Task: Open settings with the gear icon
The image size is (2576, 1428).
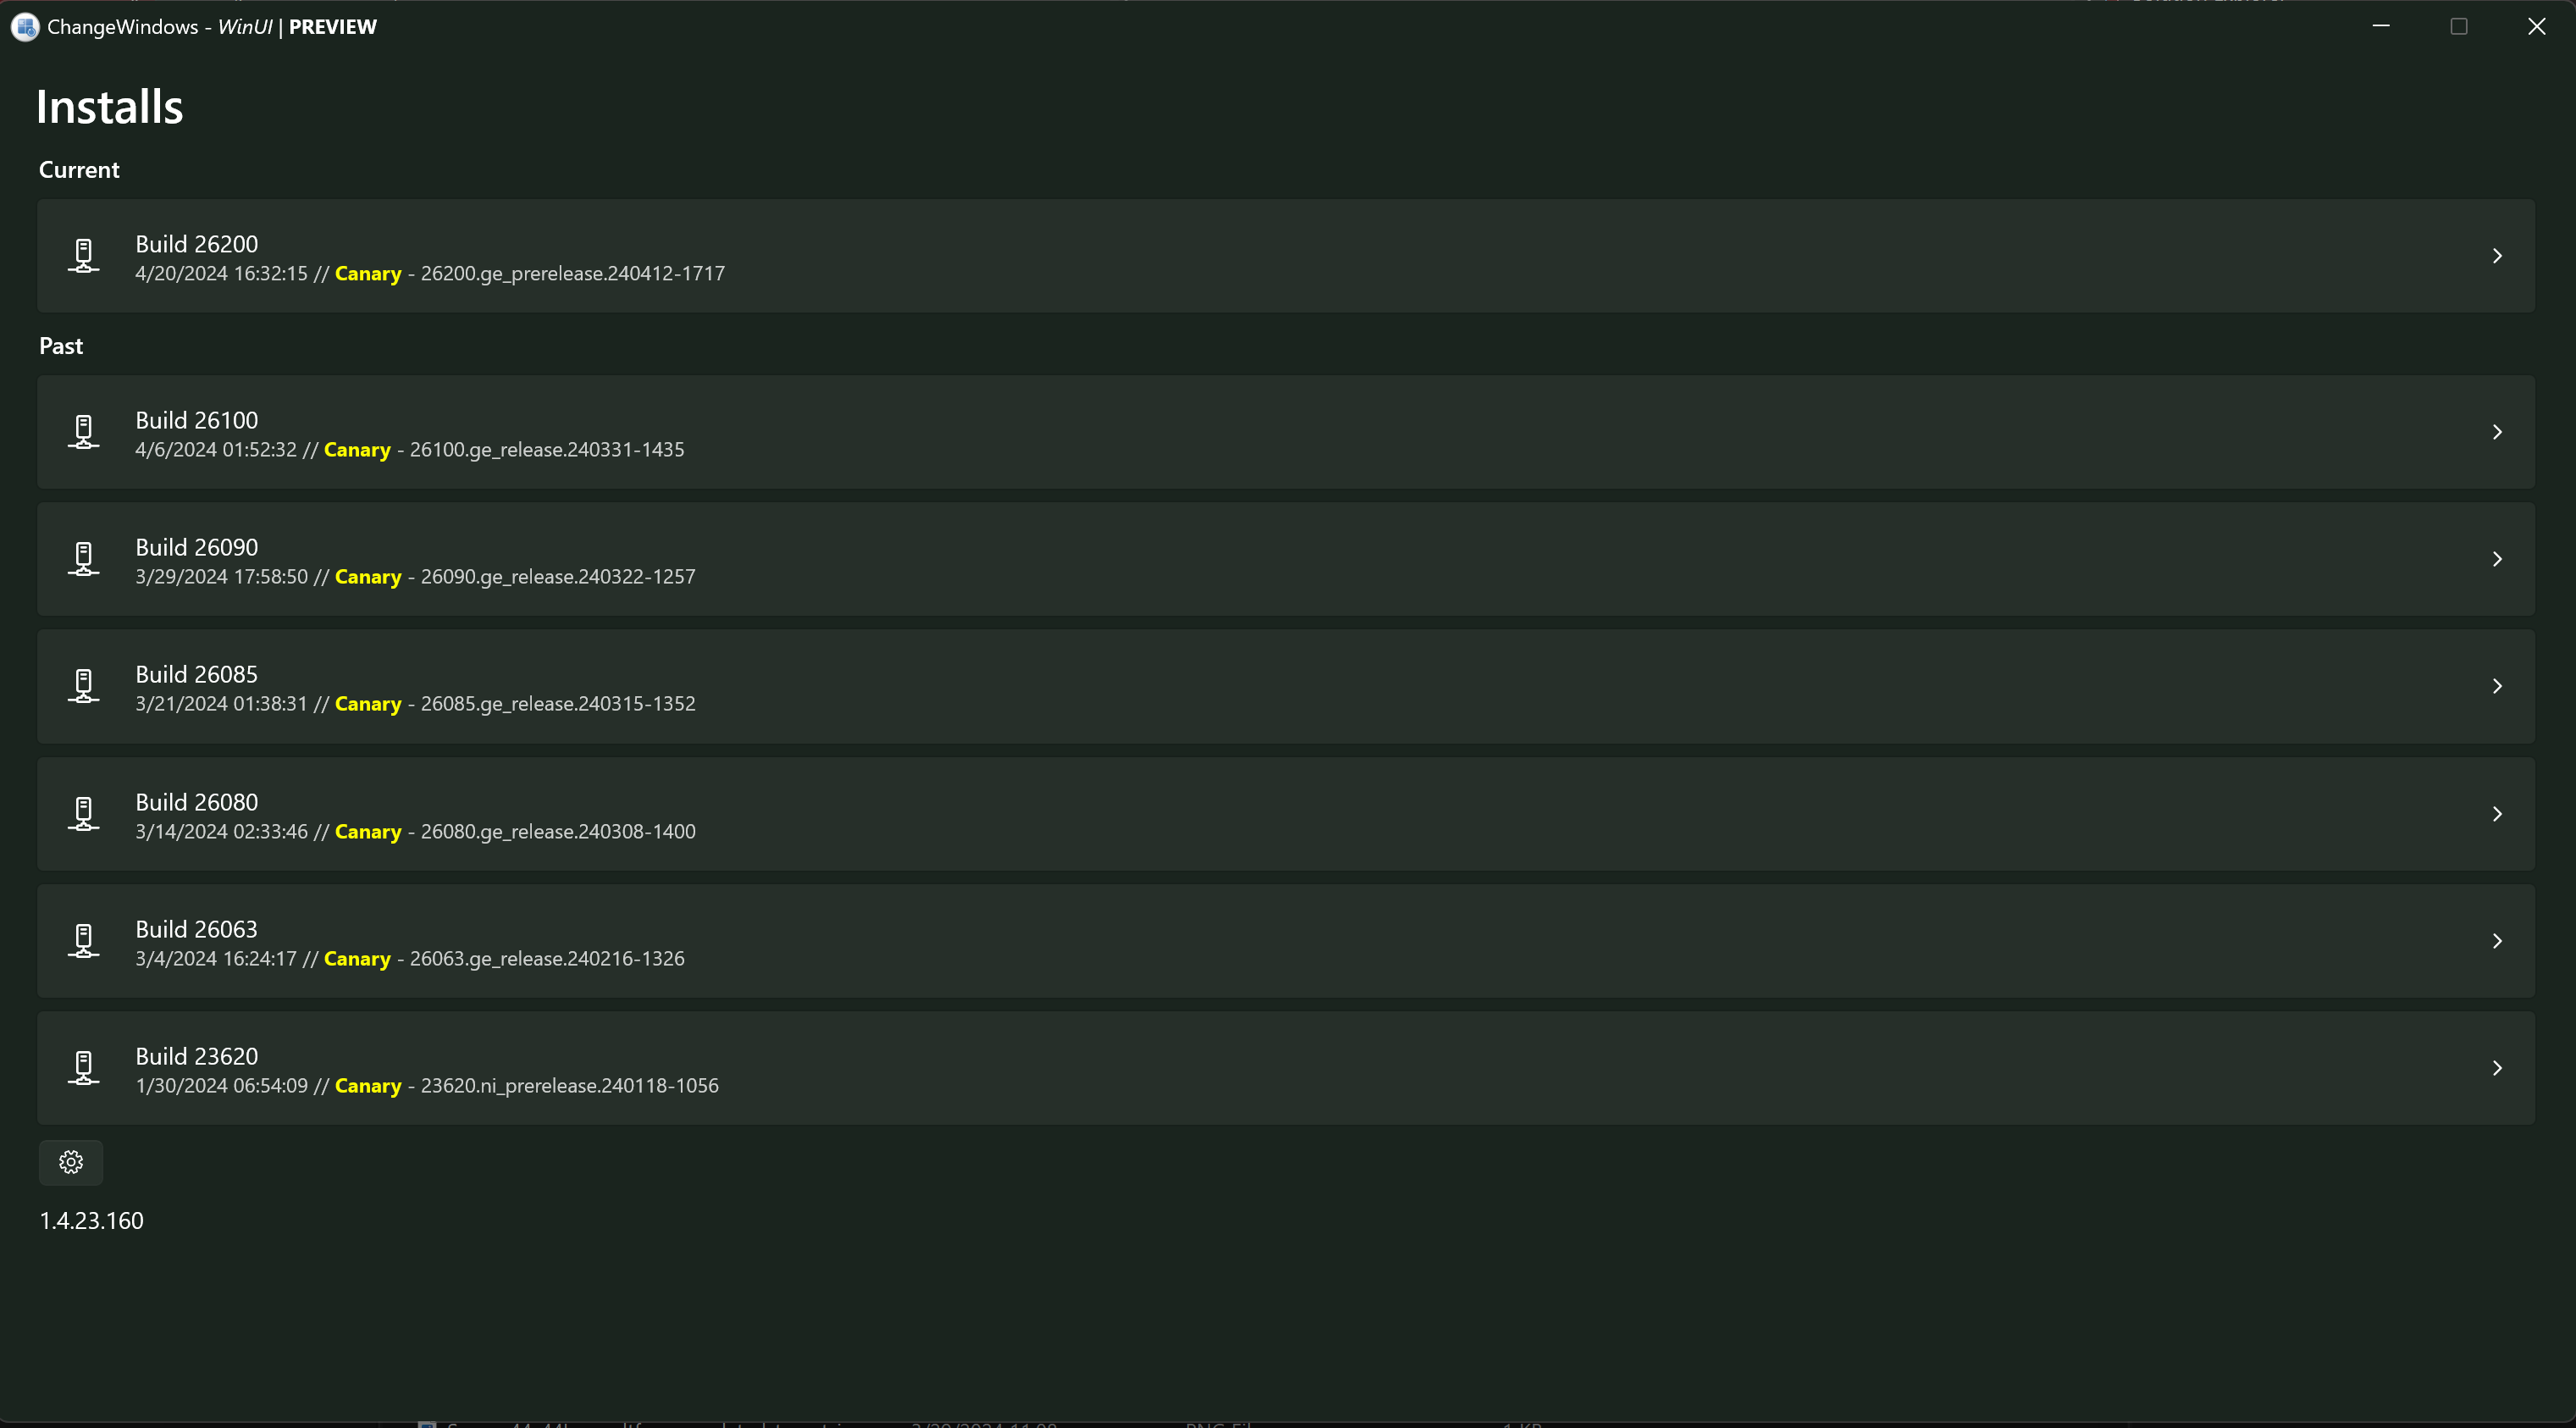Action: click(x=71, y=1162)
